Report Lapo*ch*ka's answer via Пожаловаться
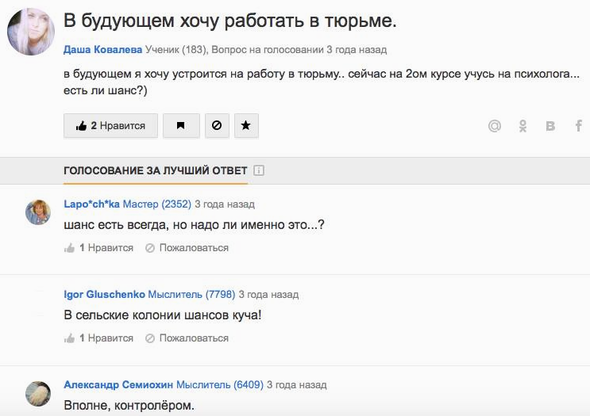This screenshot has height=416, width=590. click(x=187, y=248)
